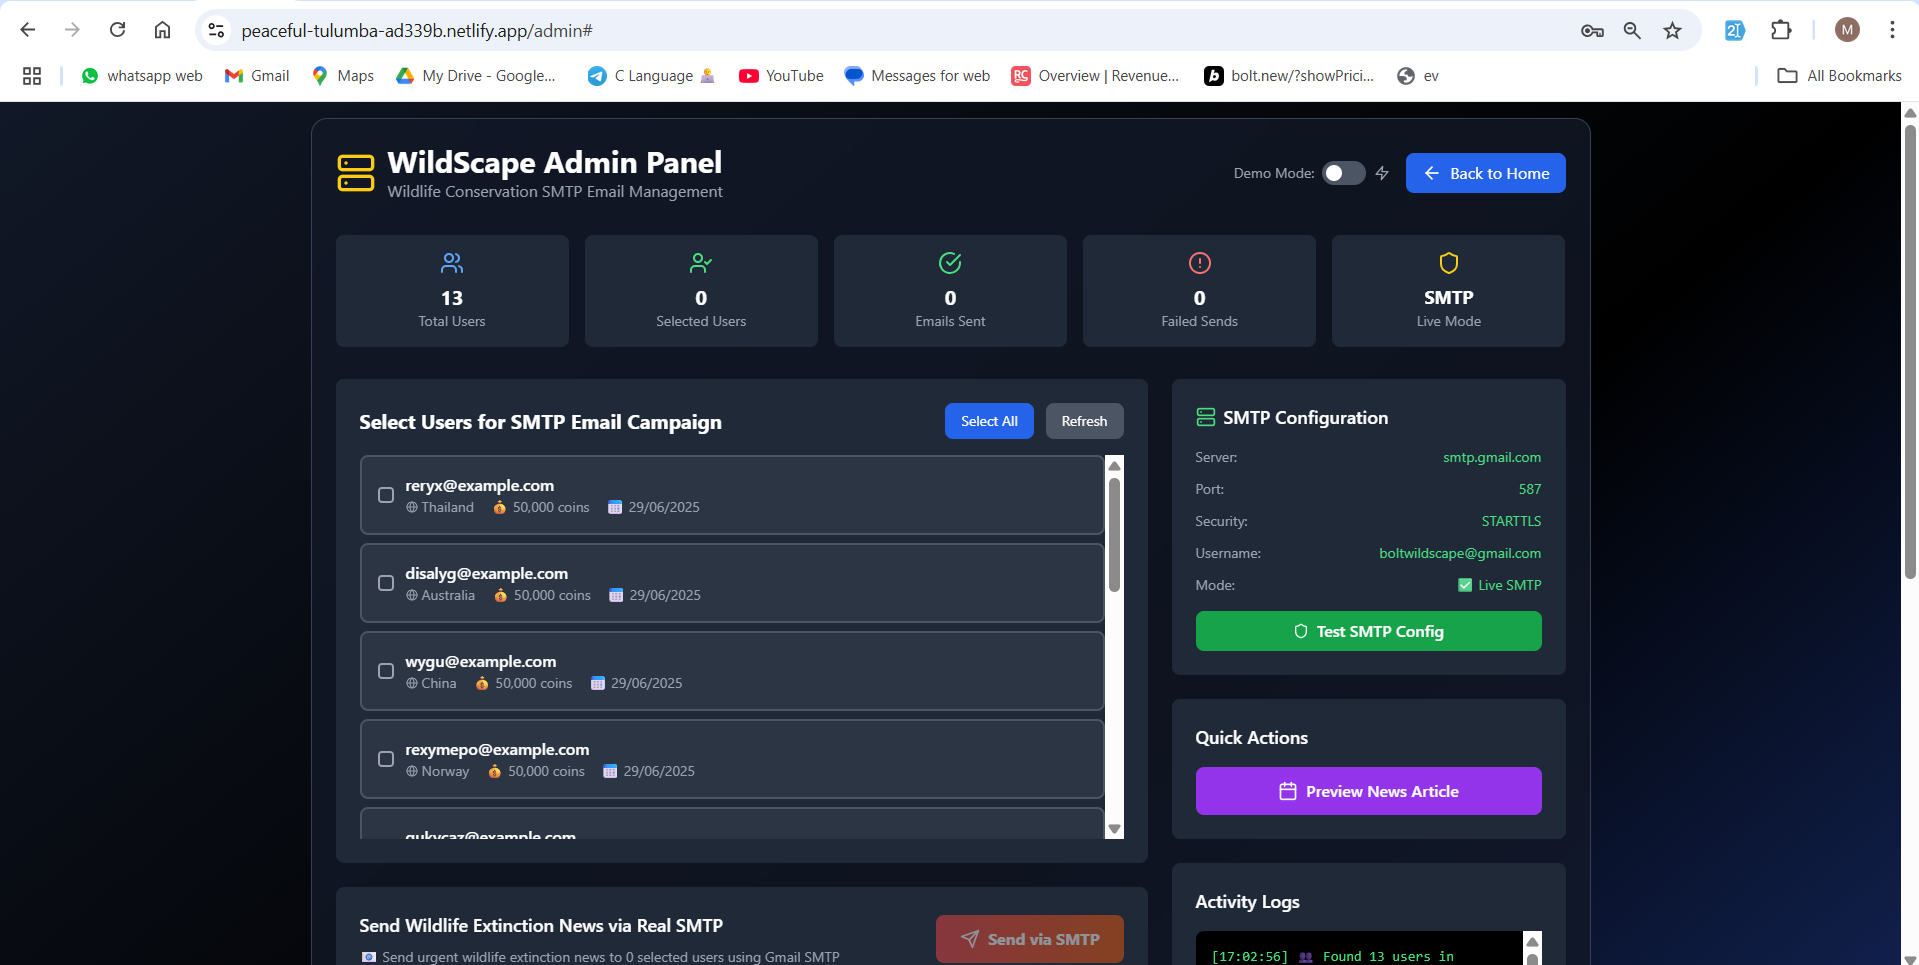Toggle the Demo Mode switch
This screenshot has width=1919, height=965.
pos(1343,173)
